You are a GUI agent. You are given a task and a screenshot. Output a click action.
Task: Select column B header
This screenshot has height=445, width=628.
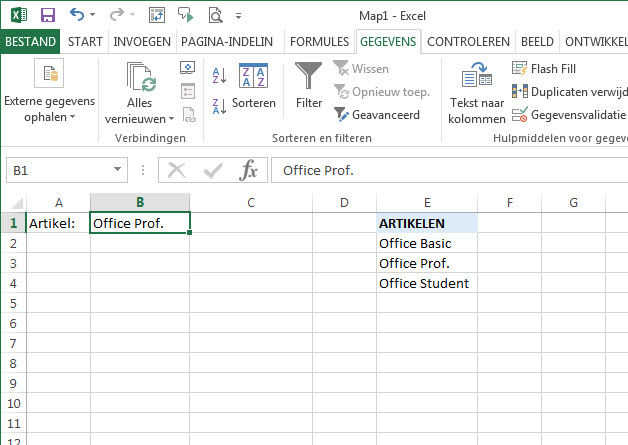140,203
